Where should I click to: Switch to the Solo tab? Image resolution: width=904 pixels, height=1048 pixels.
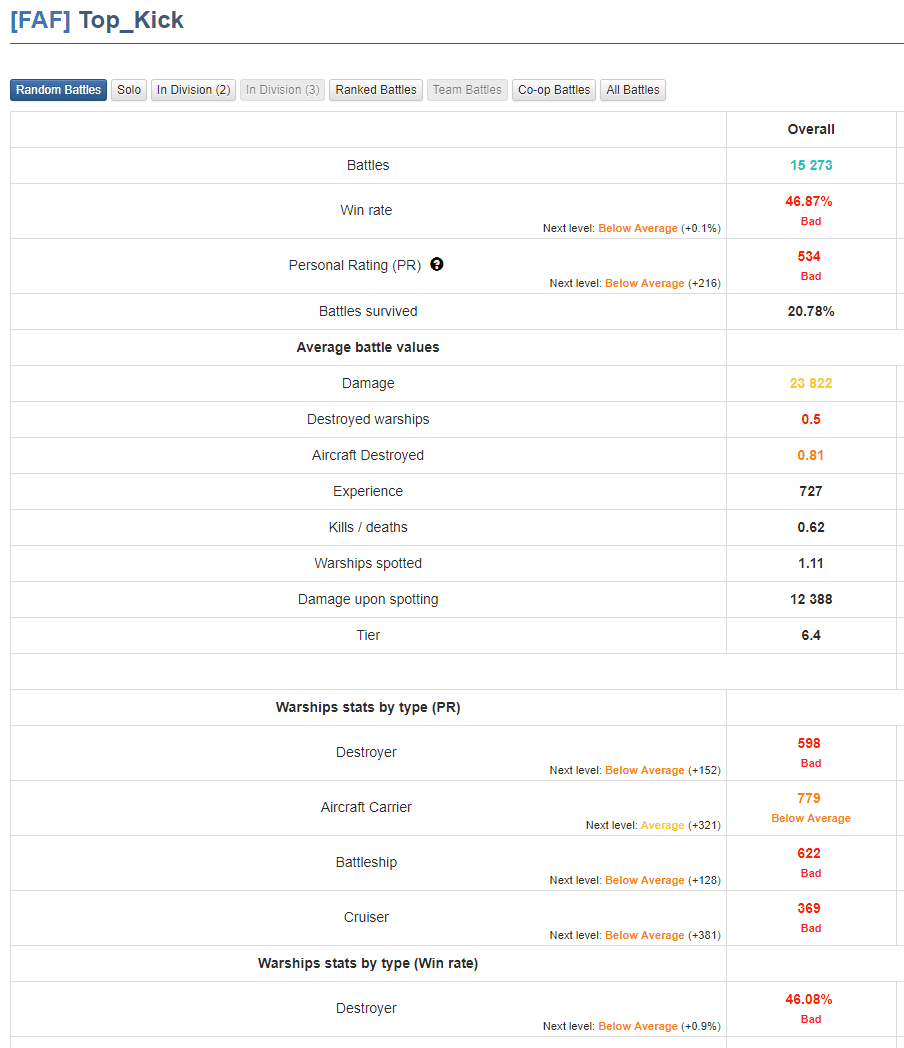click(x=129, y=90)
